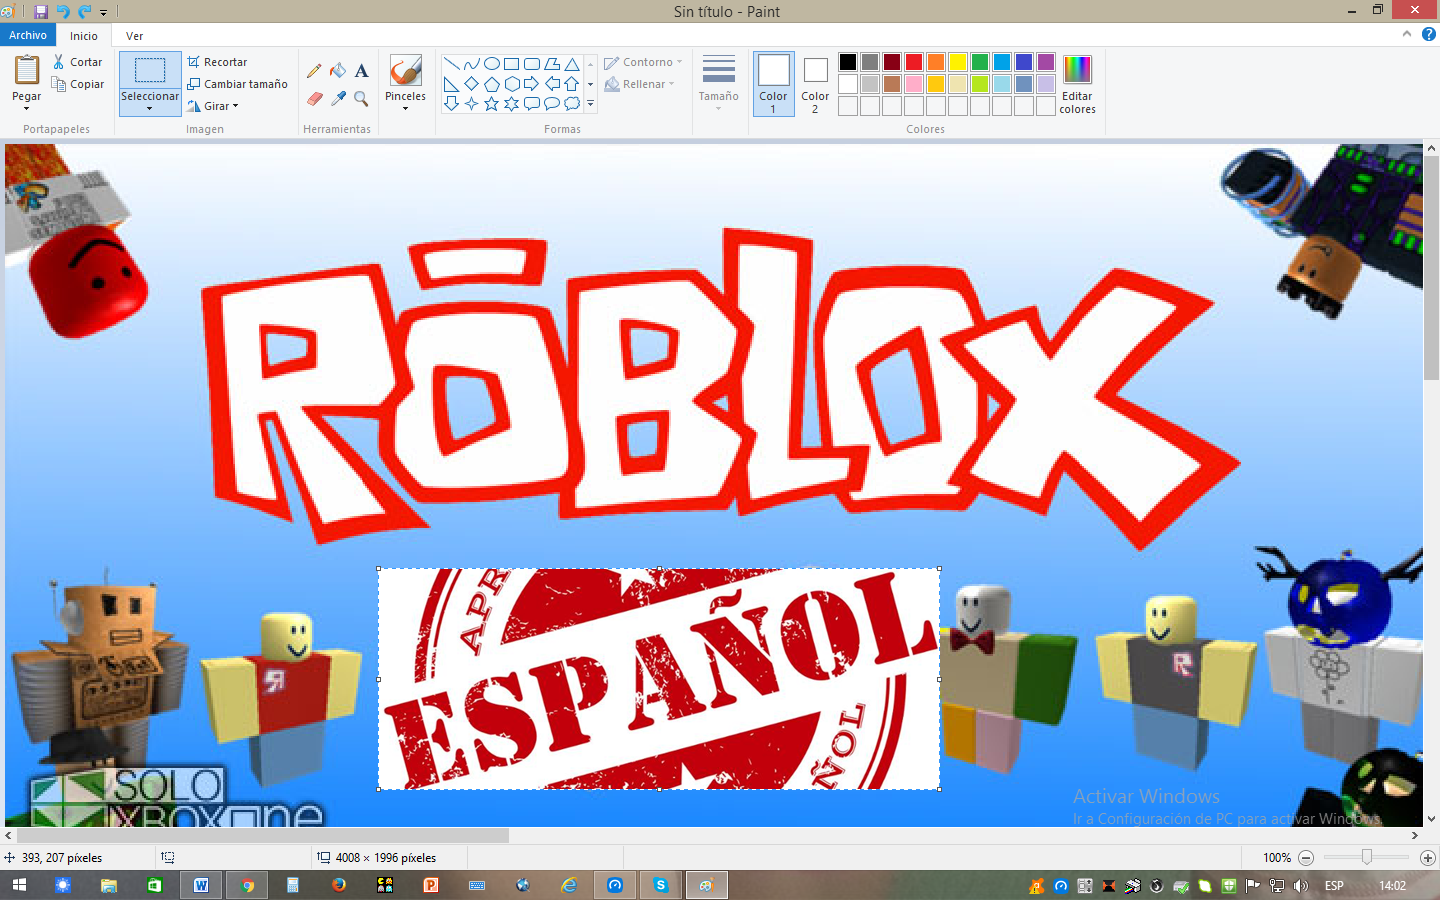Select the Diamond shape
Viewport: 1440px width, 900px height.
pyautogui.click(x=471, y=84)
